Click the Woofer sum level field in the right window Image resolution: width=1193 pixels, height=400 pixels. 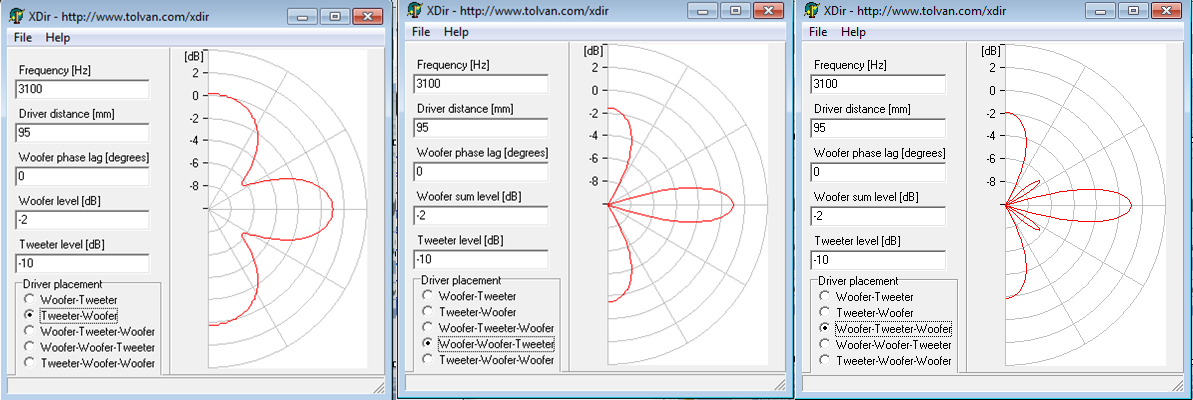tap(878, 216)
